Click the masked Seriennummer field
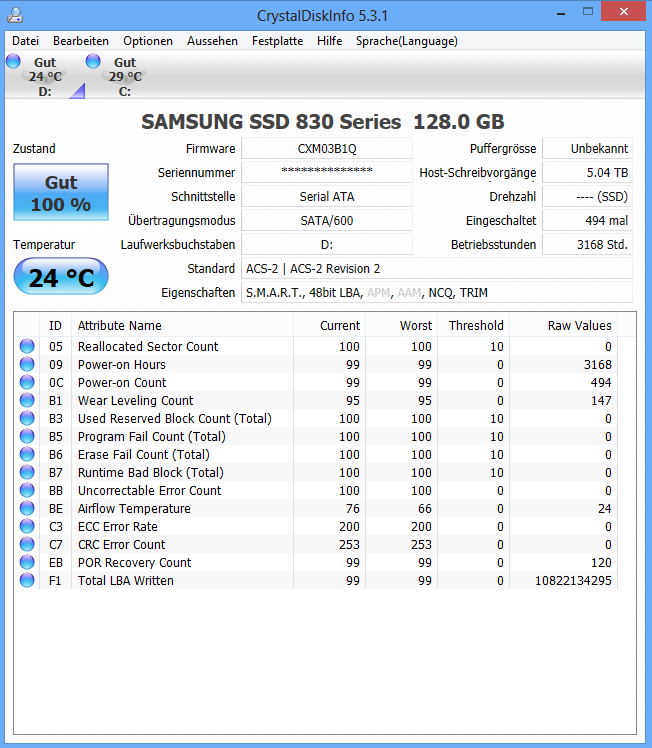Viewport: 652px width, 748px height. click(327, 172)
